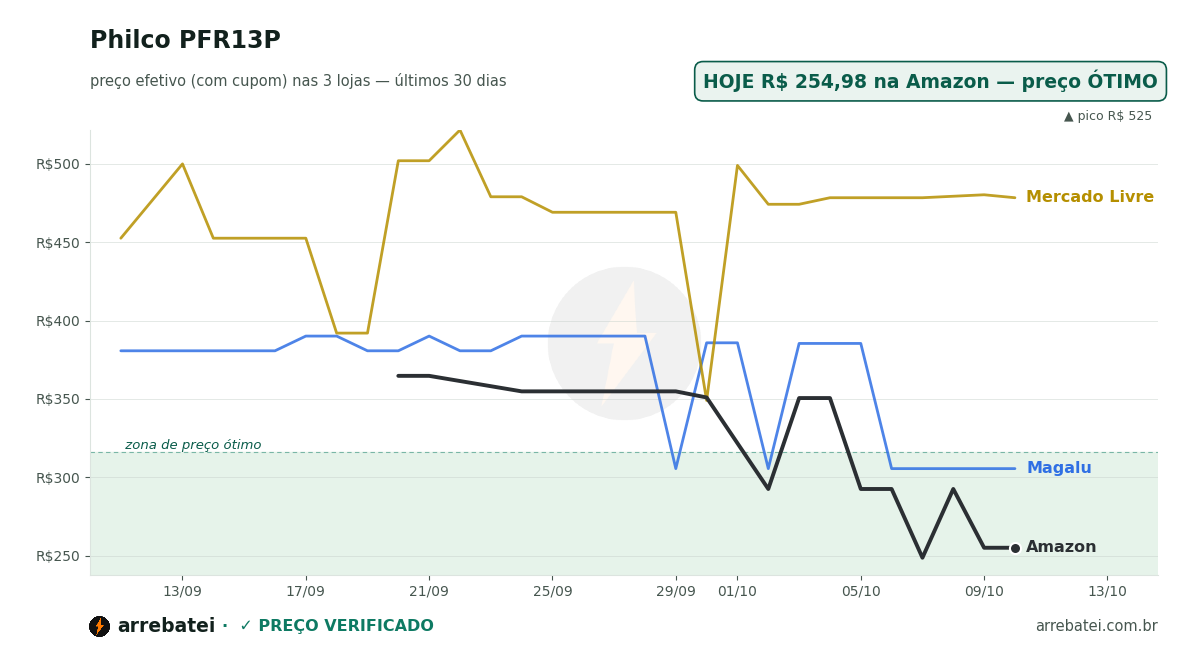The width and height of the screenshot is (1200, 650).
Task: Select the PREÇO VERIFICADO badge
Action: [x=336, y=627]
